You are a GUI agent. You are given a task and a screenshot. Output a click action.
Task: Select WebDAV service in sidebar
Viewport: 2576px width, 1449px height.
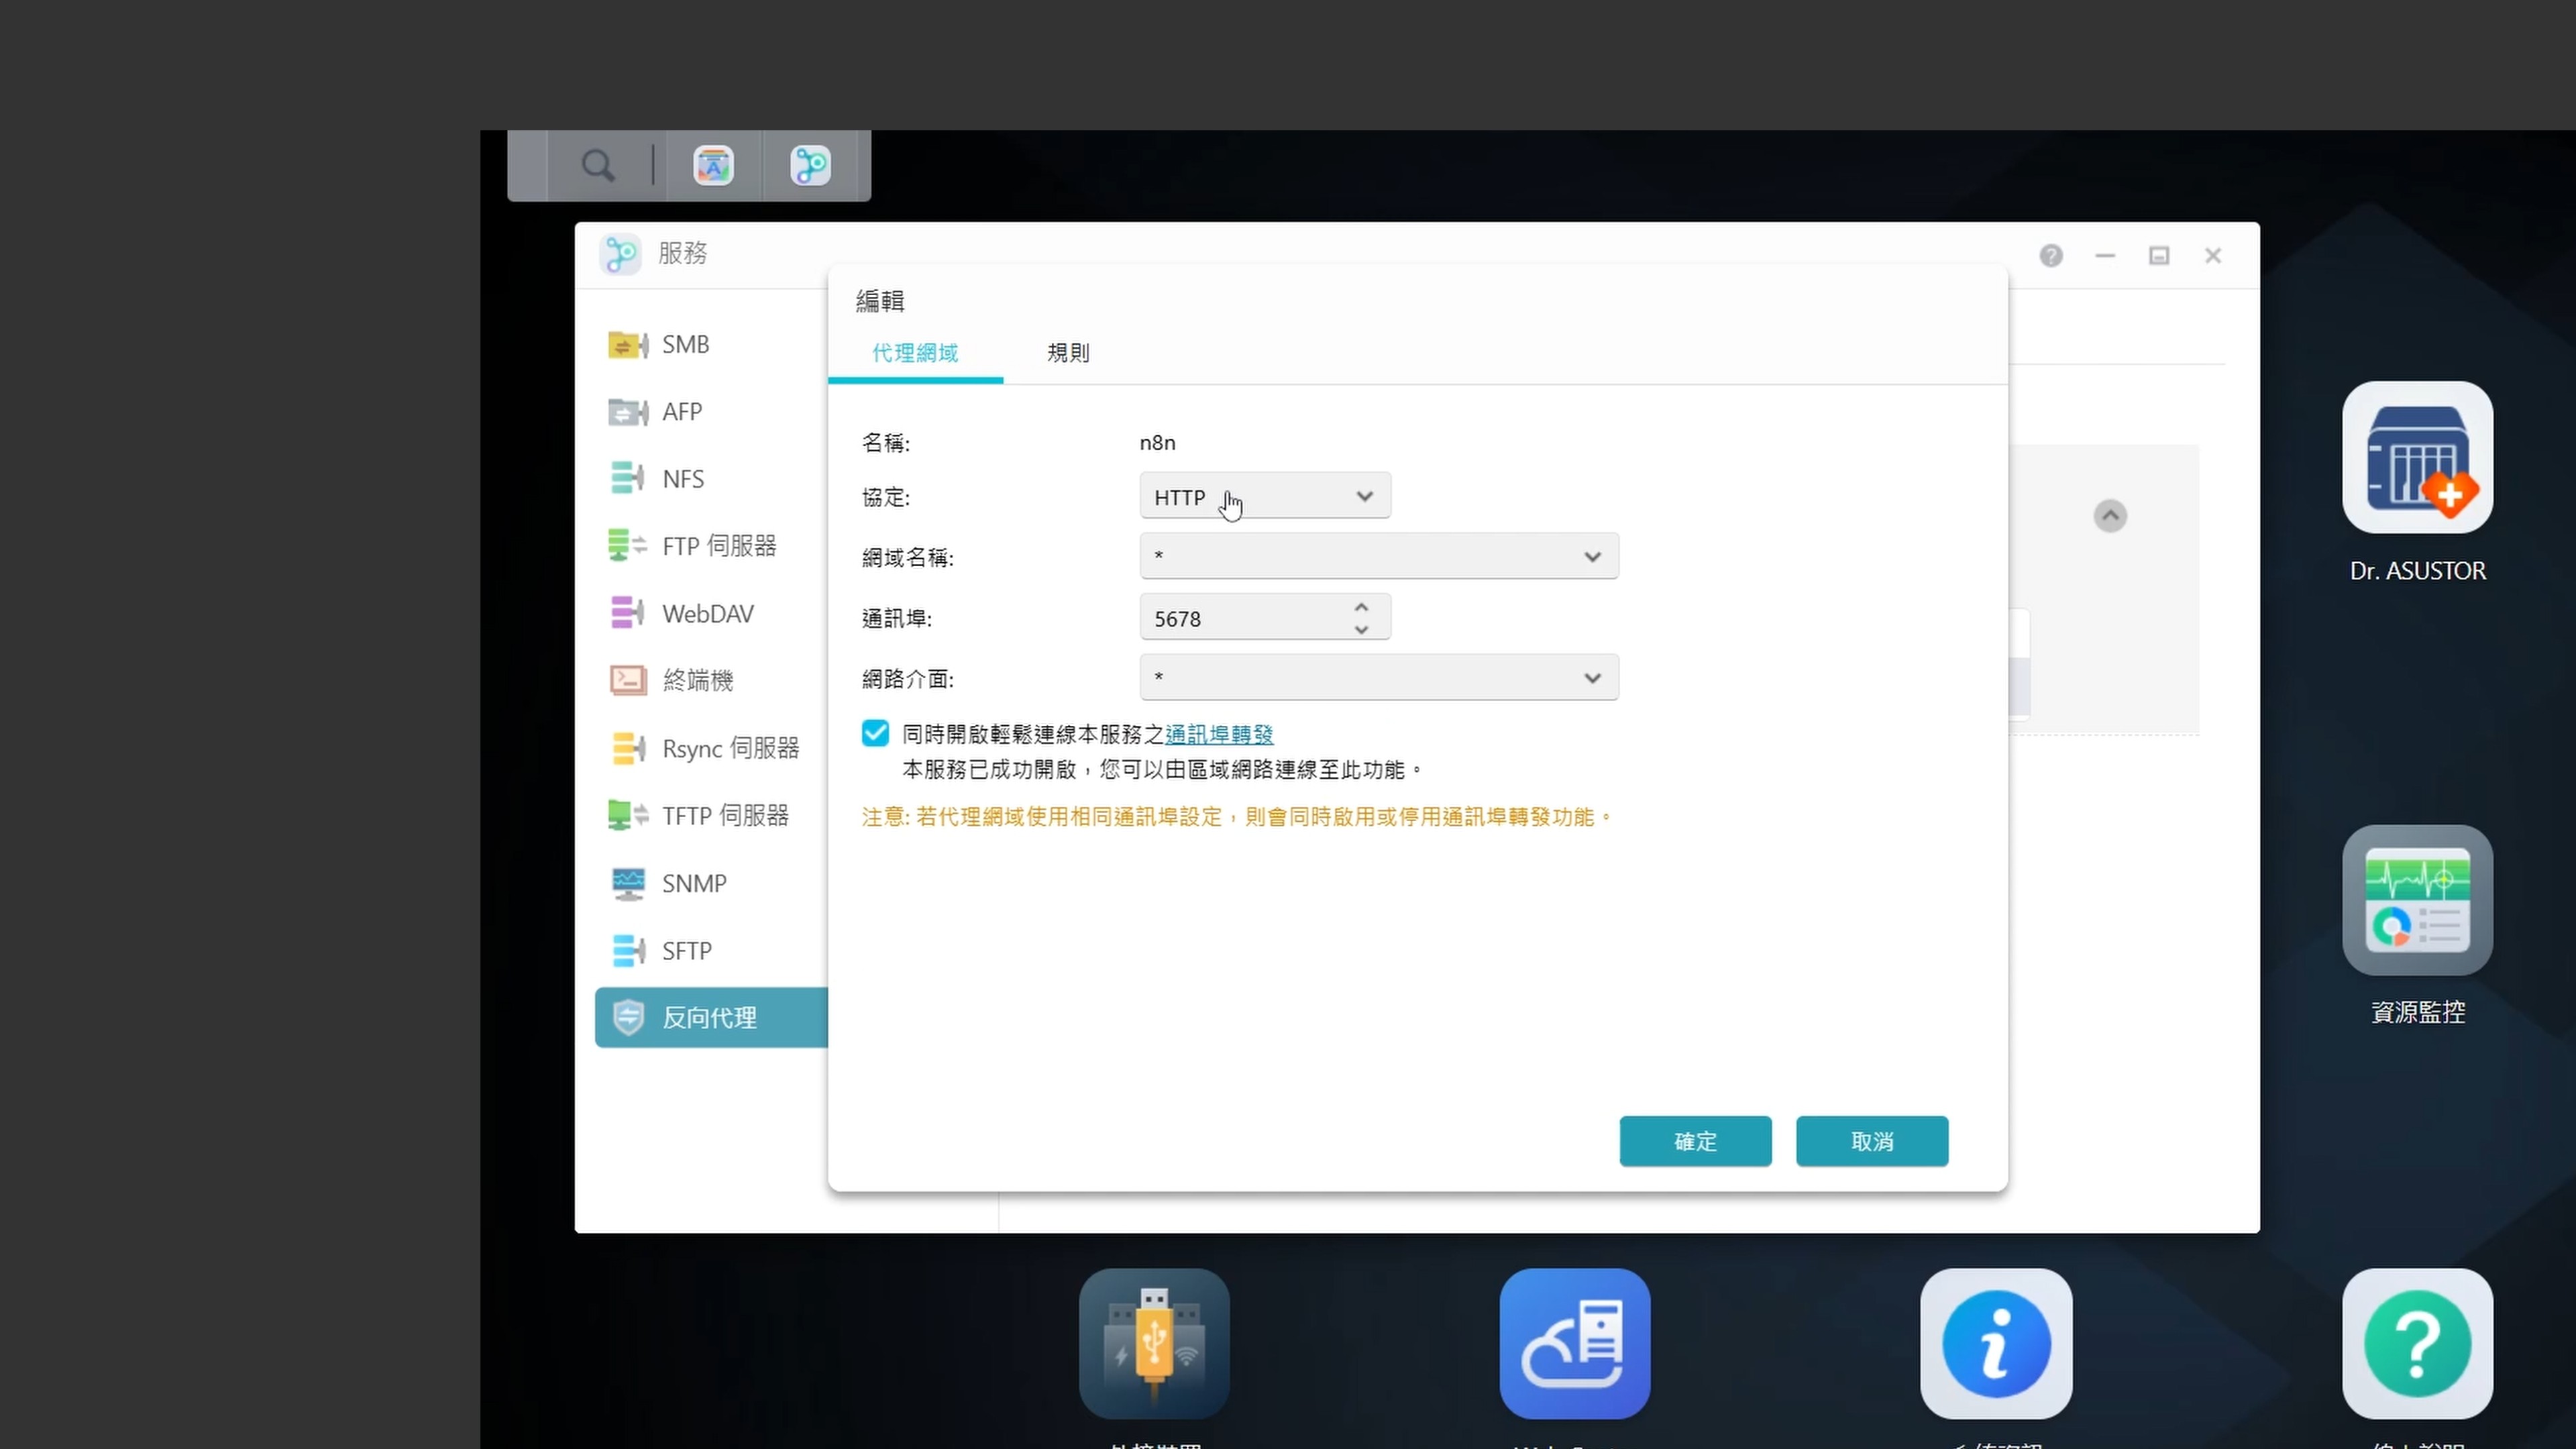pyautogui.click(x=707, y=613)
